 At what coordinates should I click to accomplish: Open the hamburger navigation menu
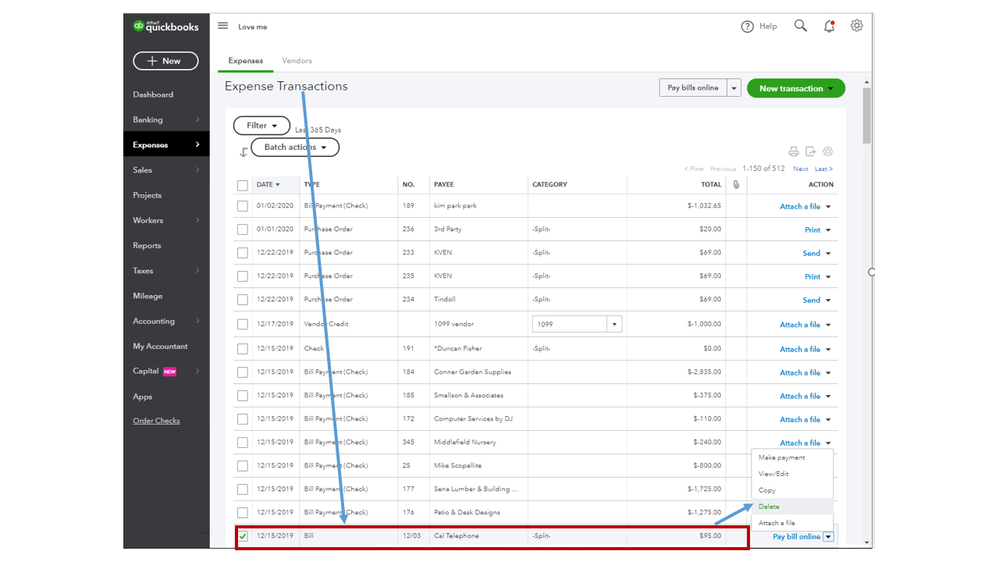222,26
